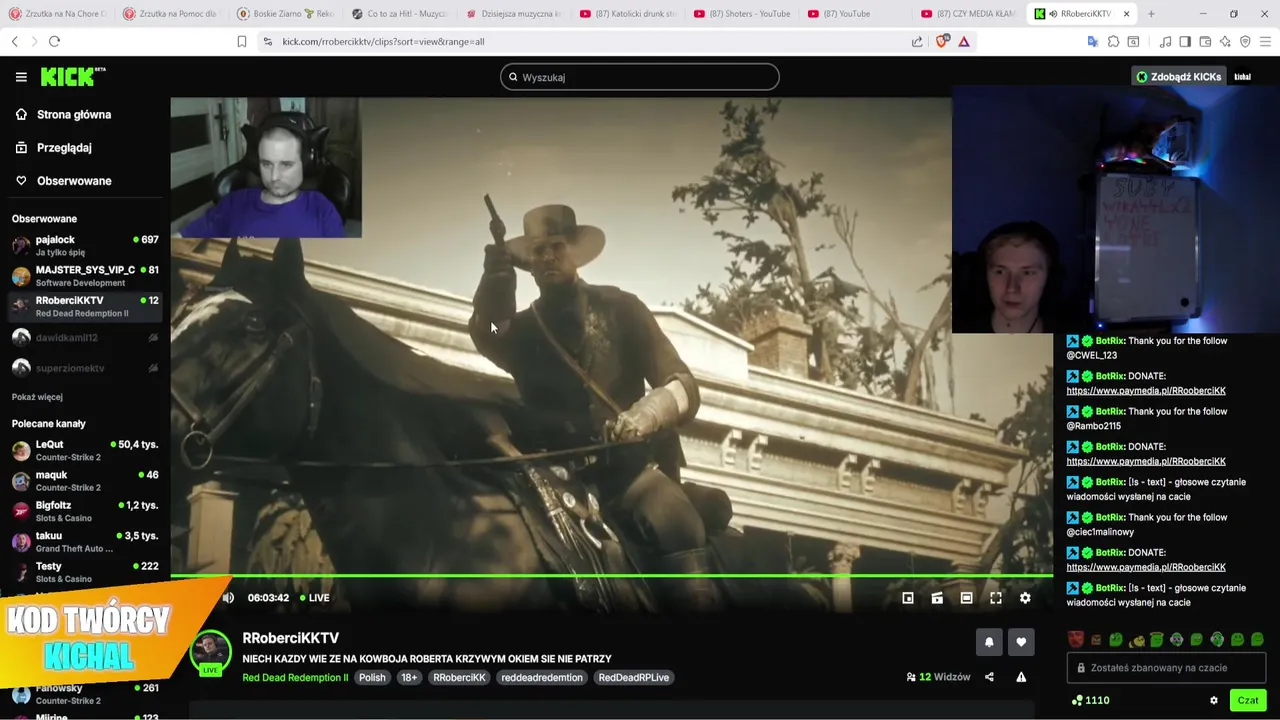The width and height of the screenshot is (1280, 720).
Task: Expand Pokaż więcej followed channels
Action: click(x=37, y=397)
